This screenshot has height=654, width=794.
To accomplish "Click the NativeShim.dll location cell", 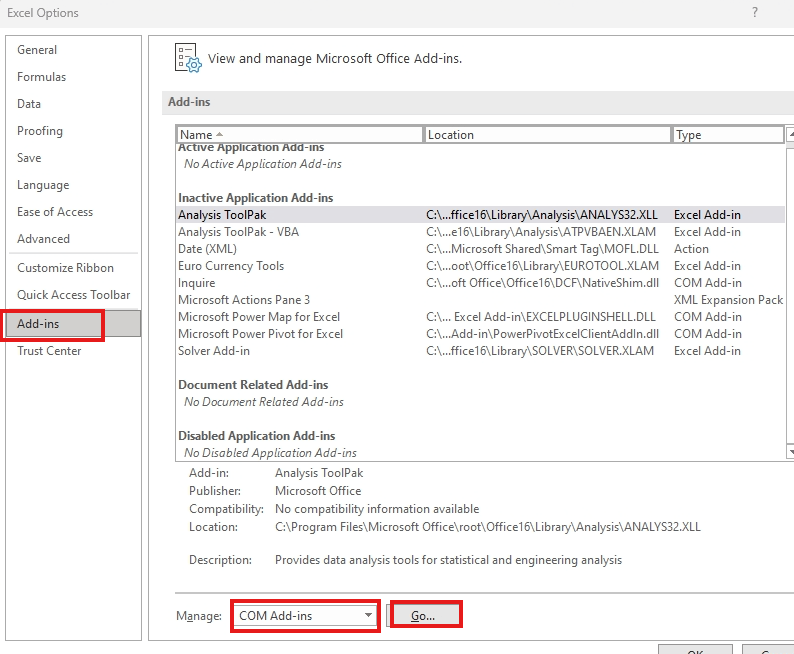I will [542, 282].
